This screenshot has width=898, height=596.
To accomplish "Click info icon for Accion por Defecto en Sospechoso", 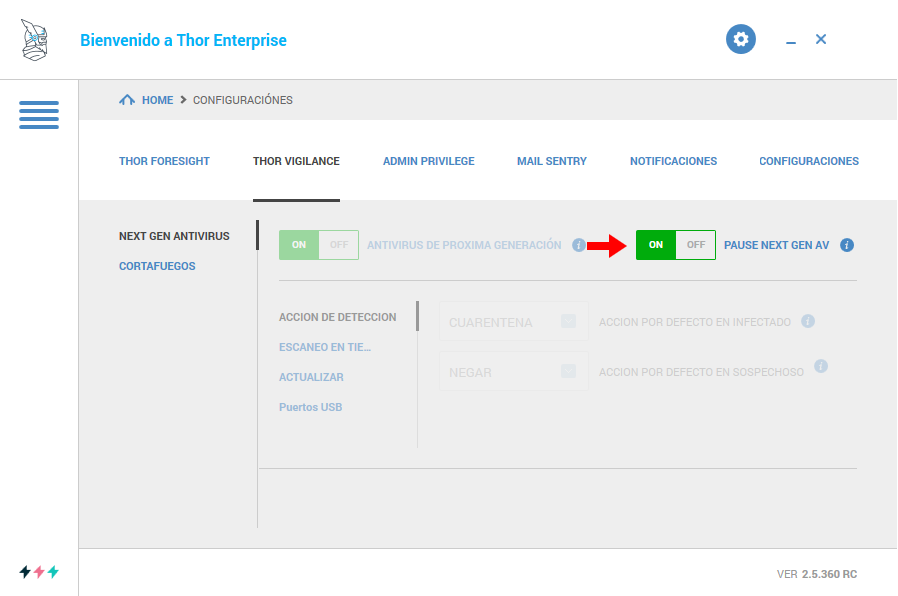I will 821,366.
